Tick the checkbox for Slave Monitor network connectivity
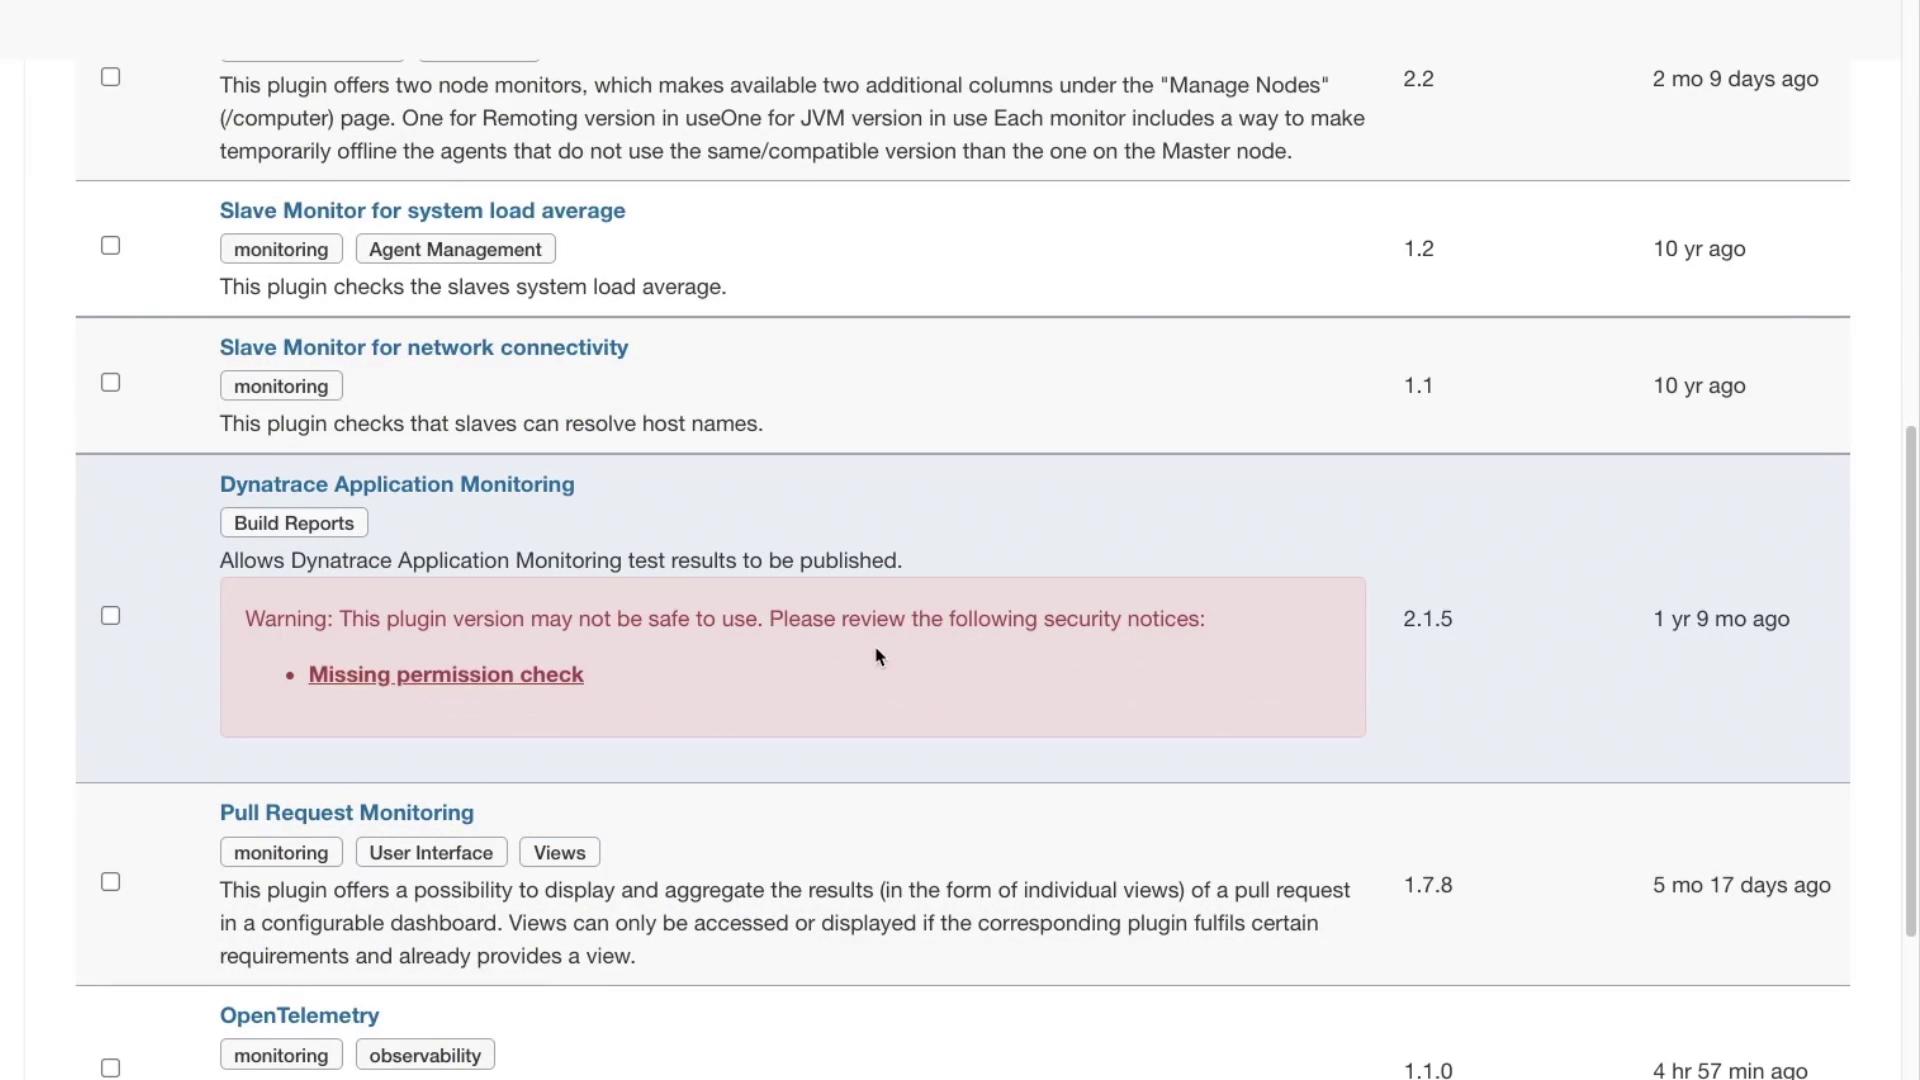 [x=111, y=383]
